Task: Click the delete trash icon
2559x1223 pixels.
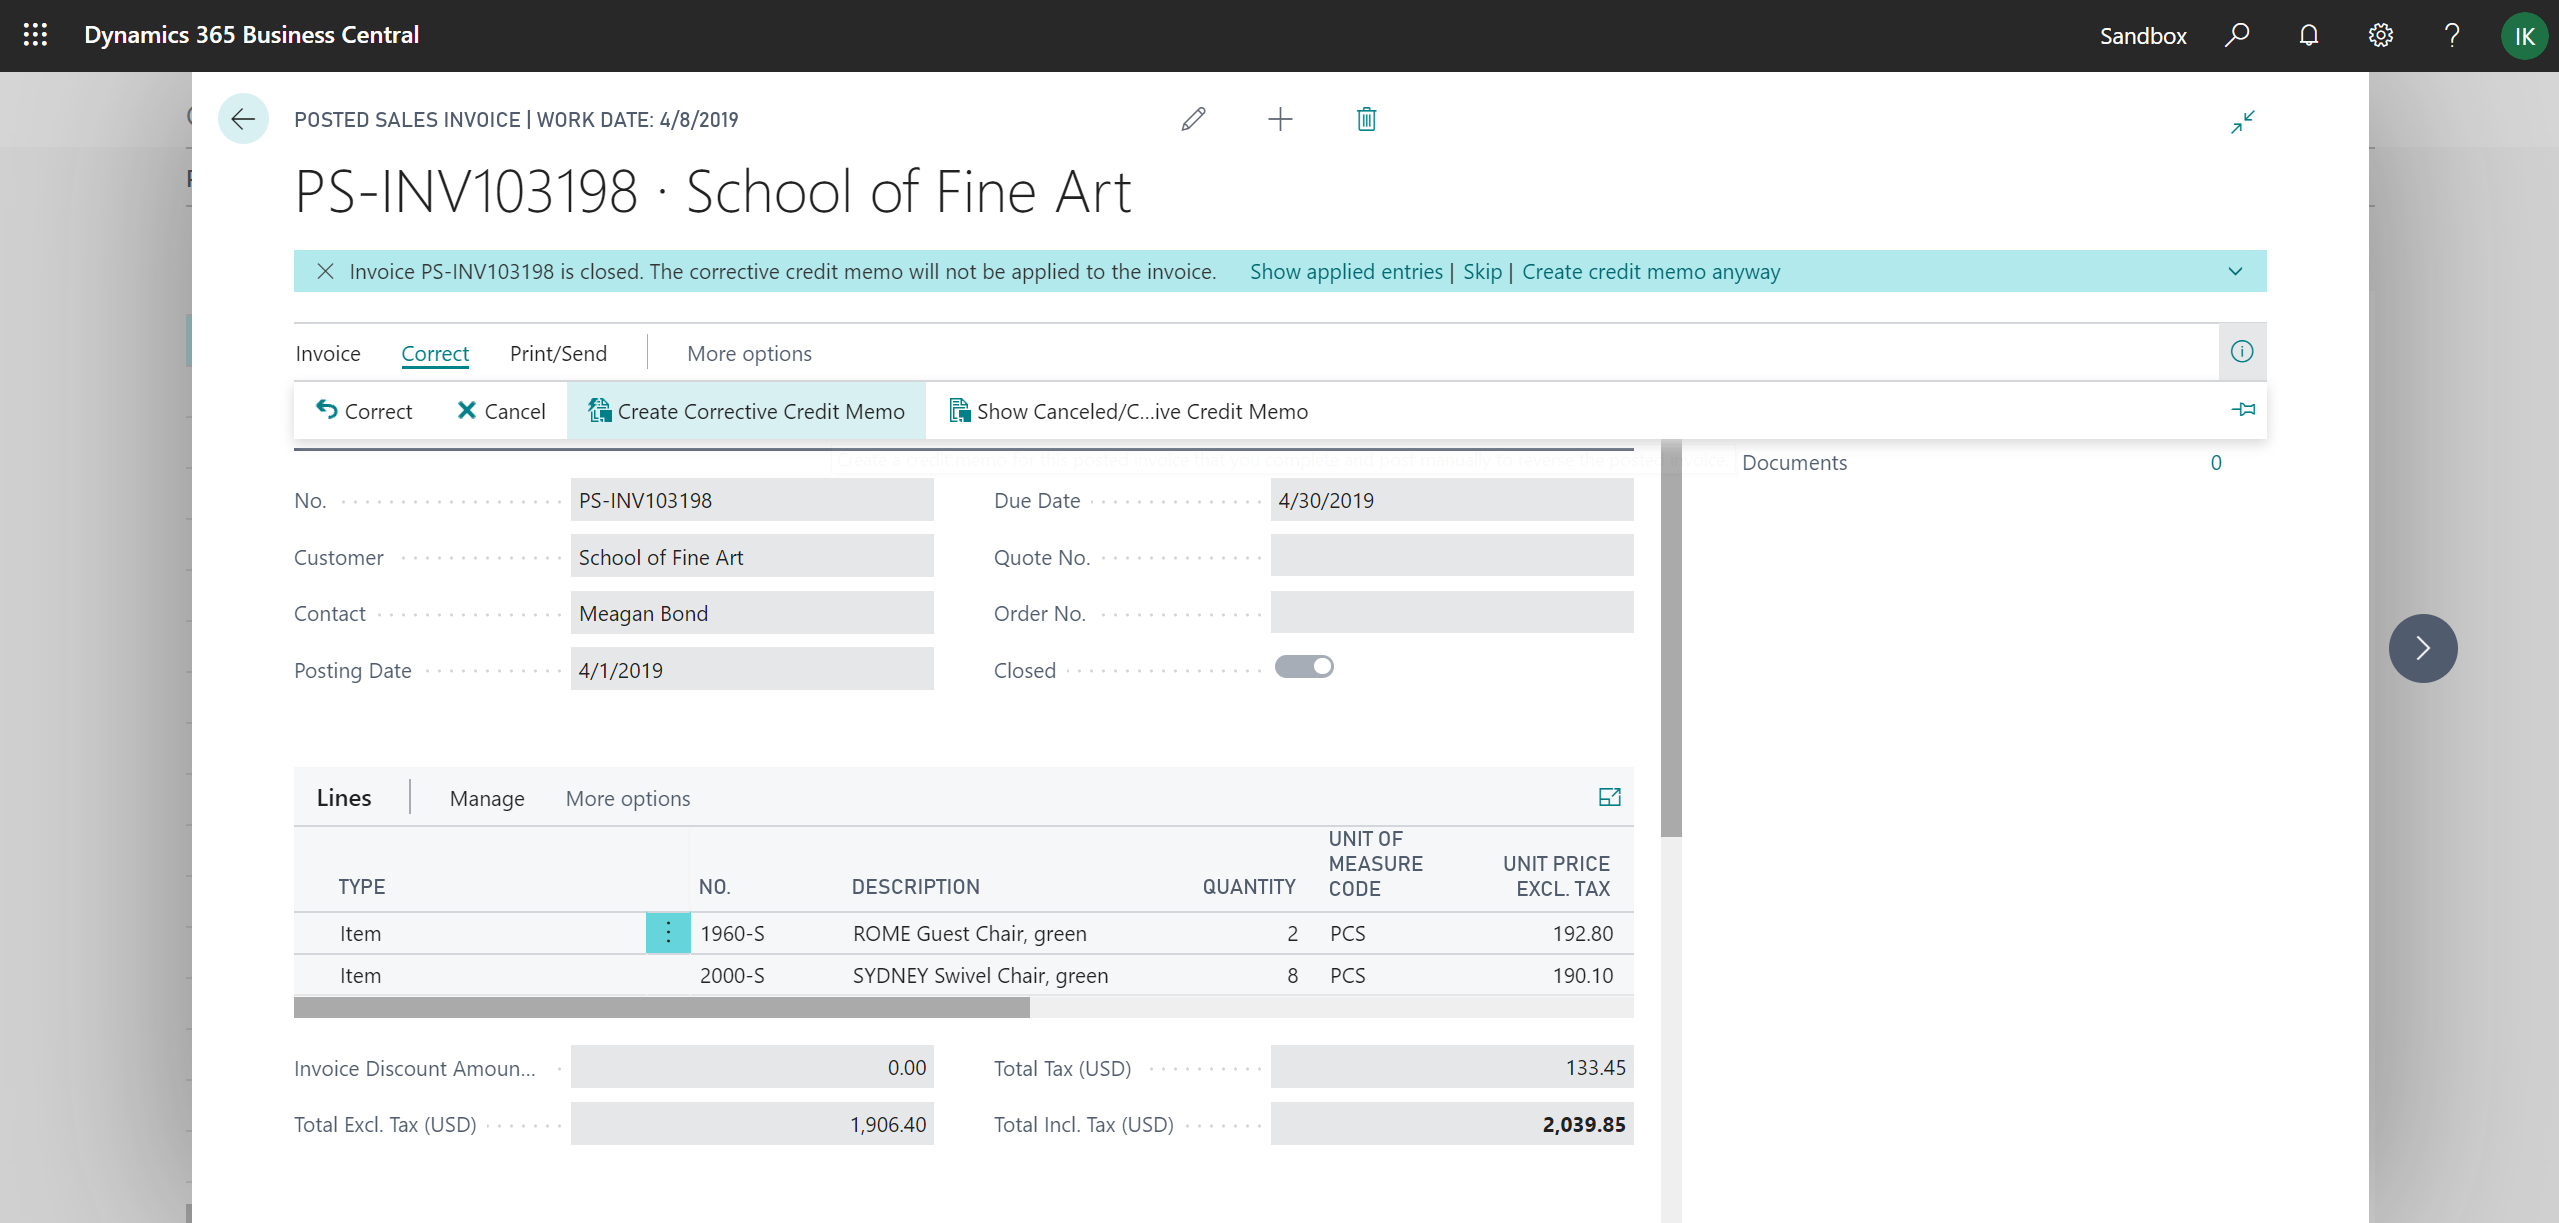Action: coord(1364,119)
